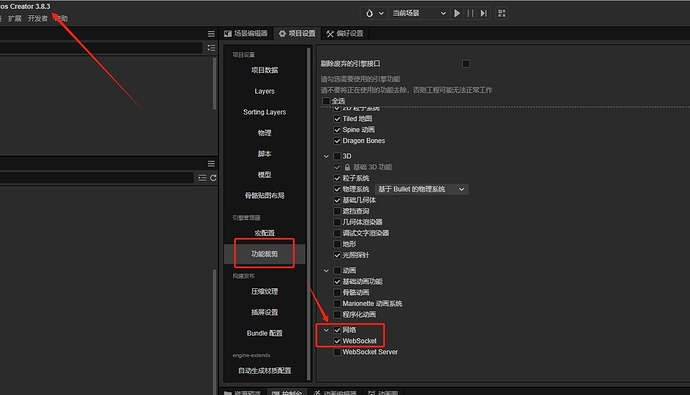Check the 3D group checkbox

point(337,156)
